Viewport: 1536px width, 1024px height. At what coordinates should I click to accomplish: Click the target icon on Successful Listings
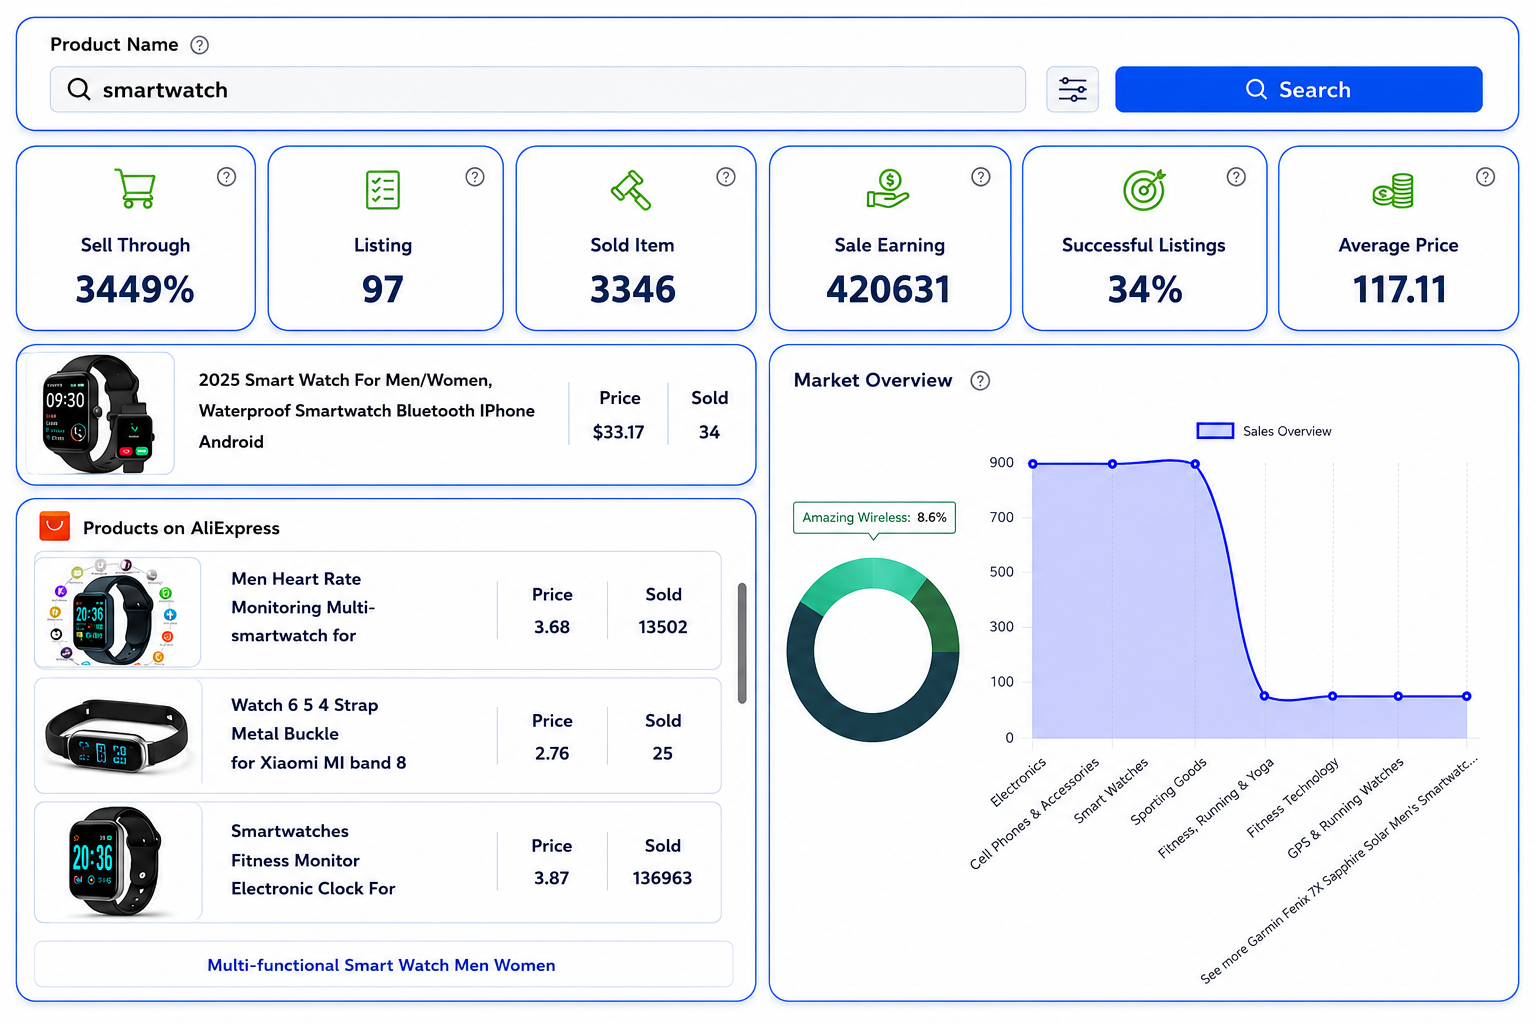pyautogui.click(x=1144, y=189)
